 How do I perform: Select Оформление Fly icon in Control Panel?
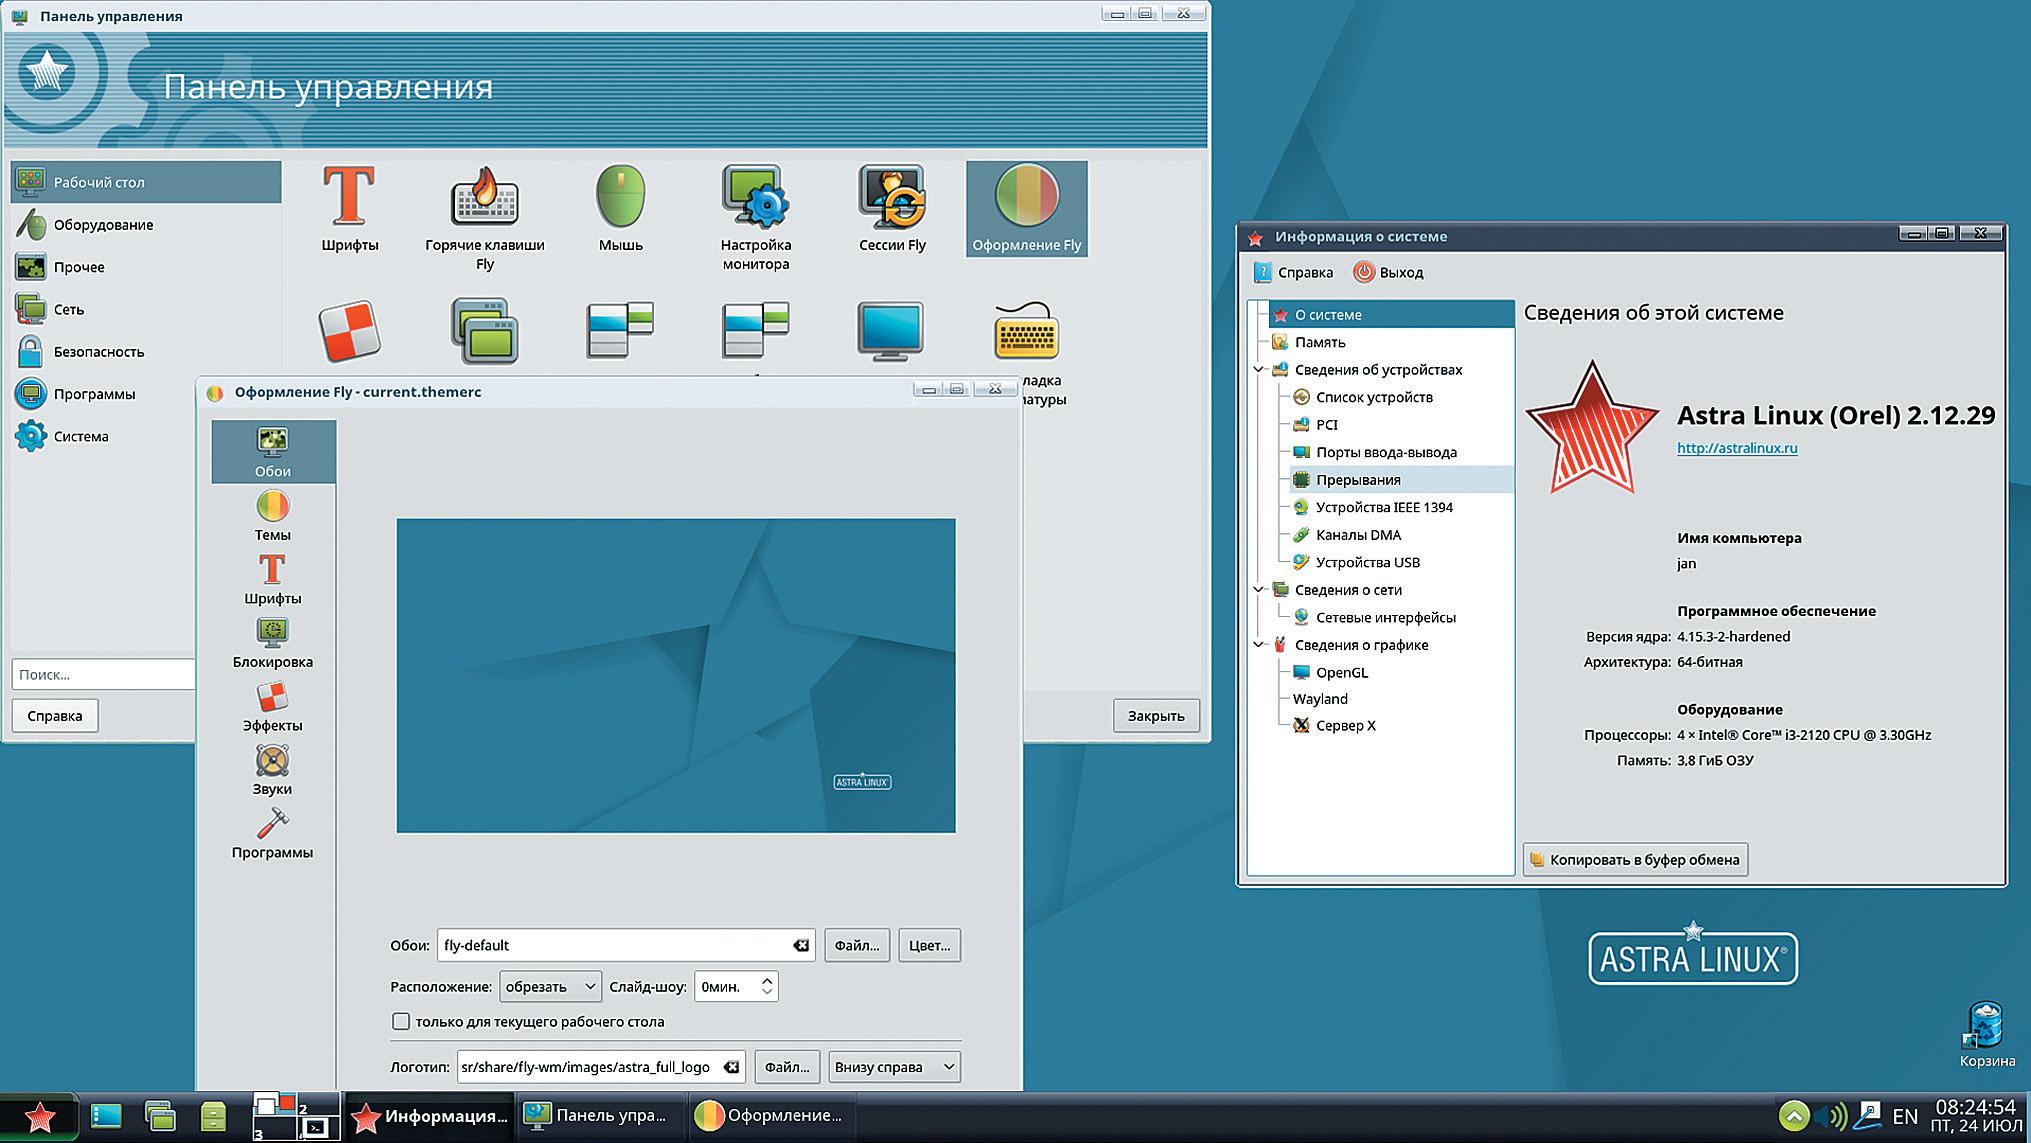[x=1027, y=209]
